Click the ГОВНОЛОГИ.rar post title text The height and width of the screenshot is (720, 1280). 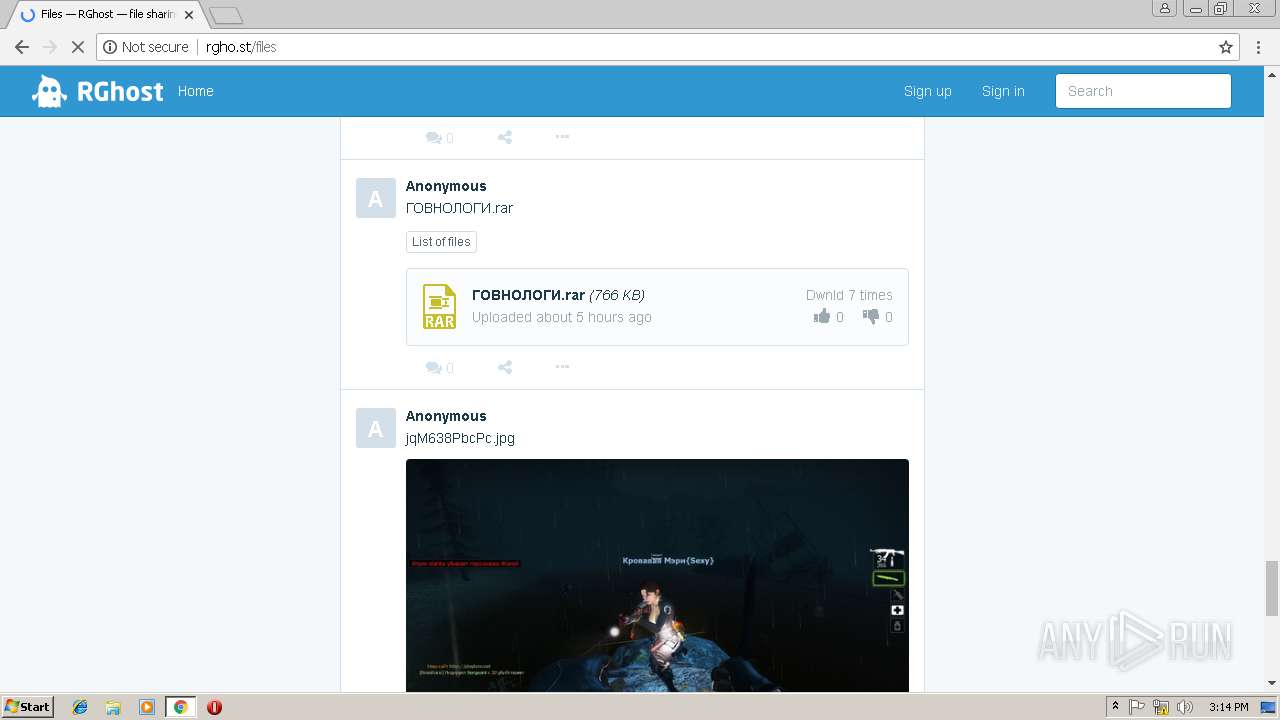click(459, 208)
